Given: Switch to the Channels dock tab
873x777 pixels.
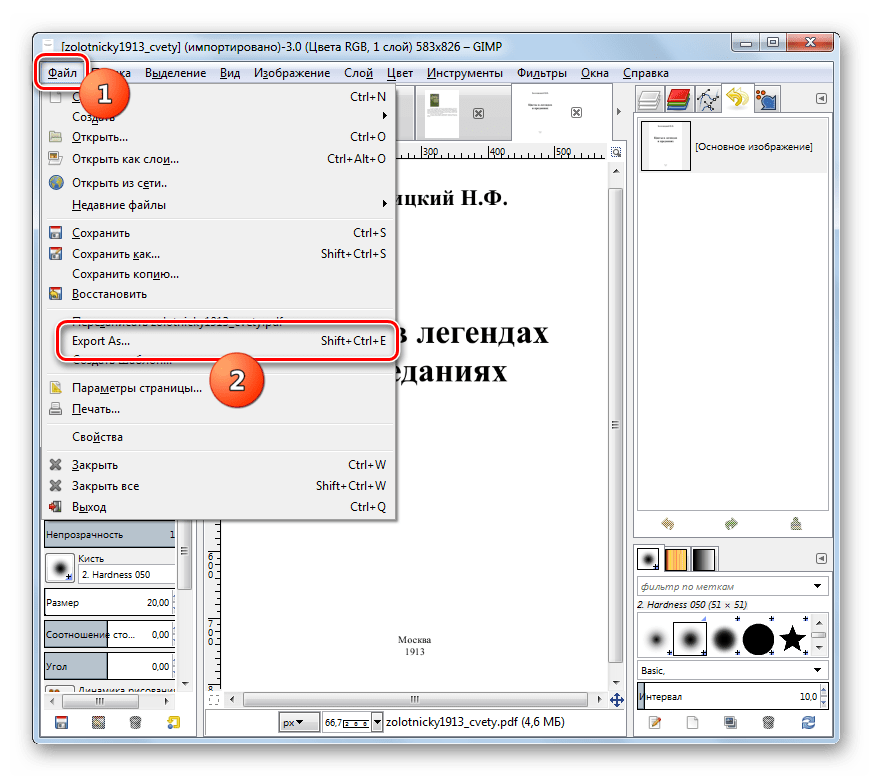Looking at the screenshot, I should pos(678,100).
